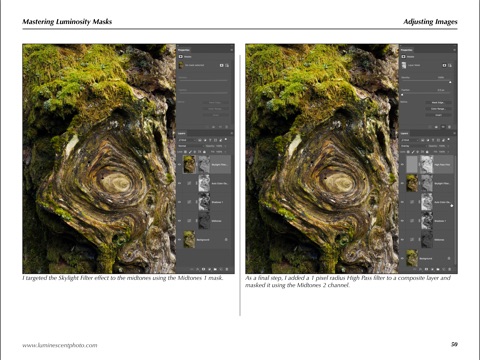Select Layers tab in right screenshot
The height and width of the screenshot is (360, 480).
pyautogui.click(x=404, y=133)
